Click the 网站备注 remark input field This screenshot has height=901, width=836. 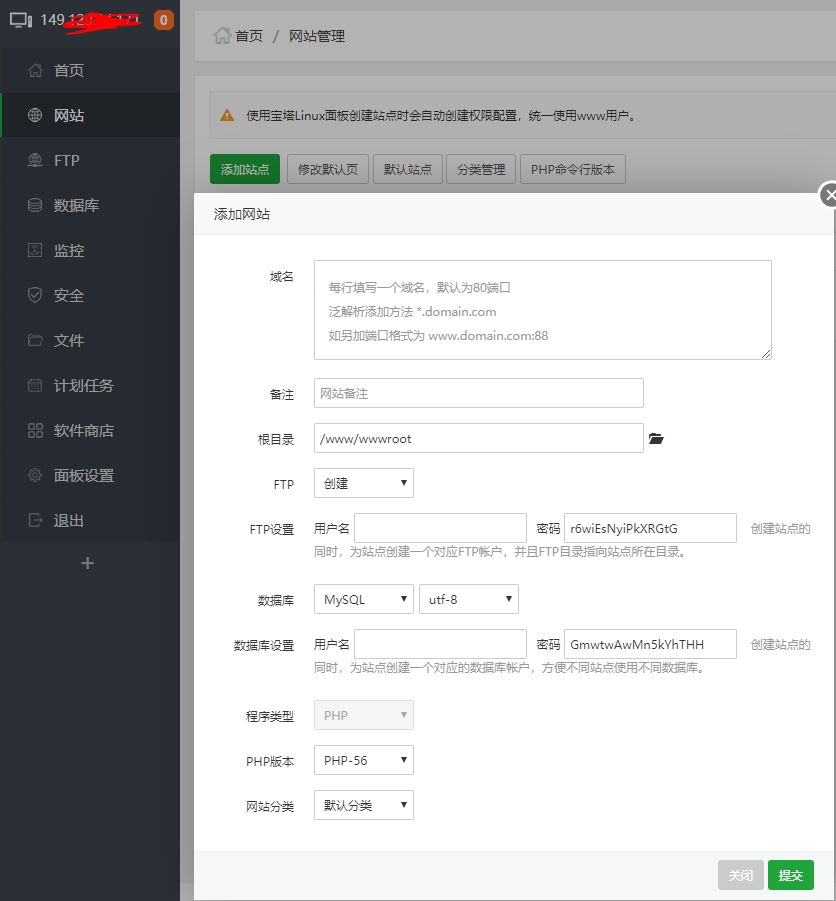[478, 393]
